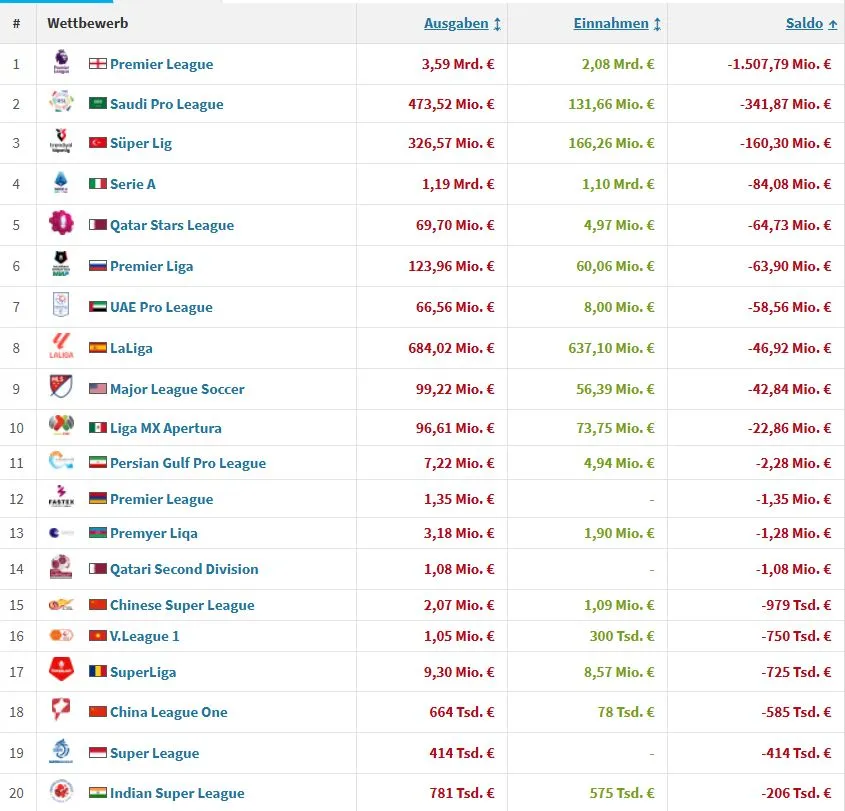845x811 pixels.
Task: Click the England flag in row 1
Action: click(x=98, y=64)
